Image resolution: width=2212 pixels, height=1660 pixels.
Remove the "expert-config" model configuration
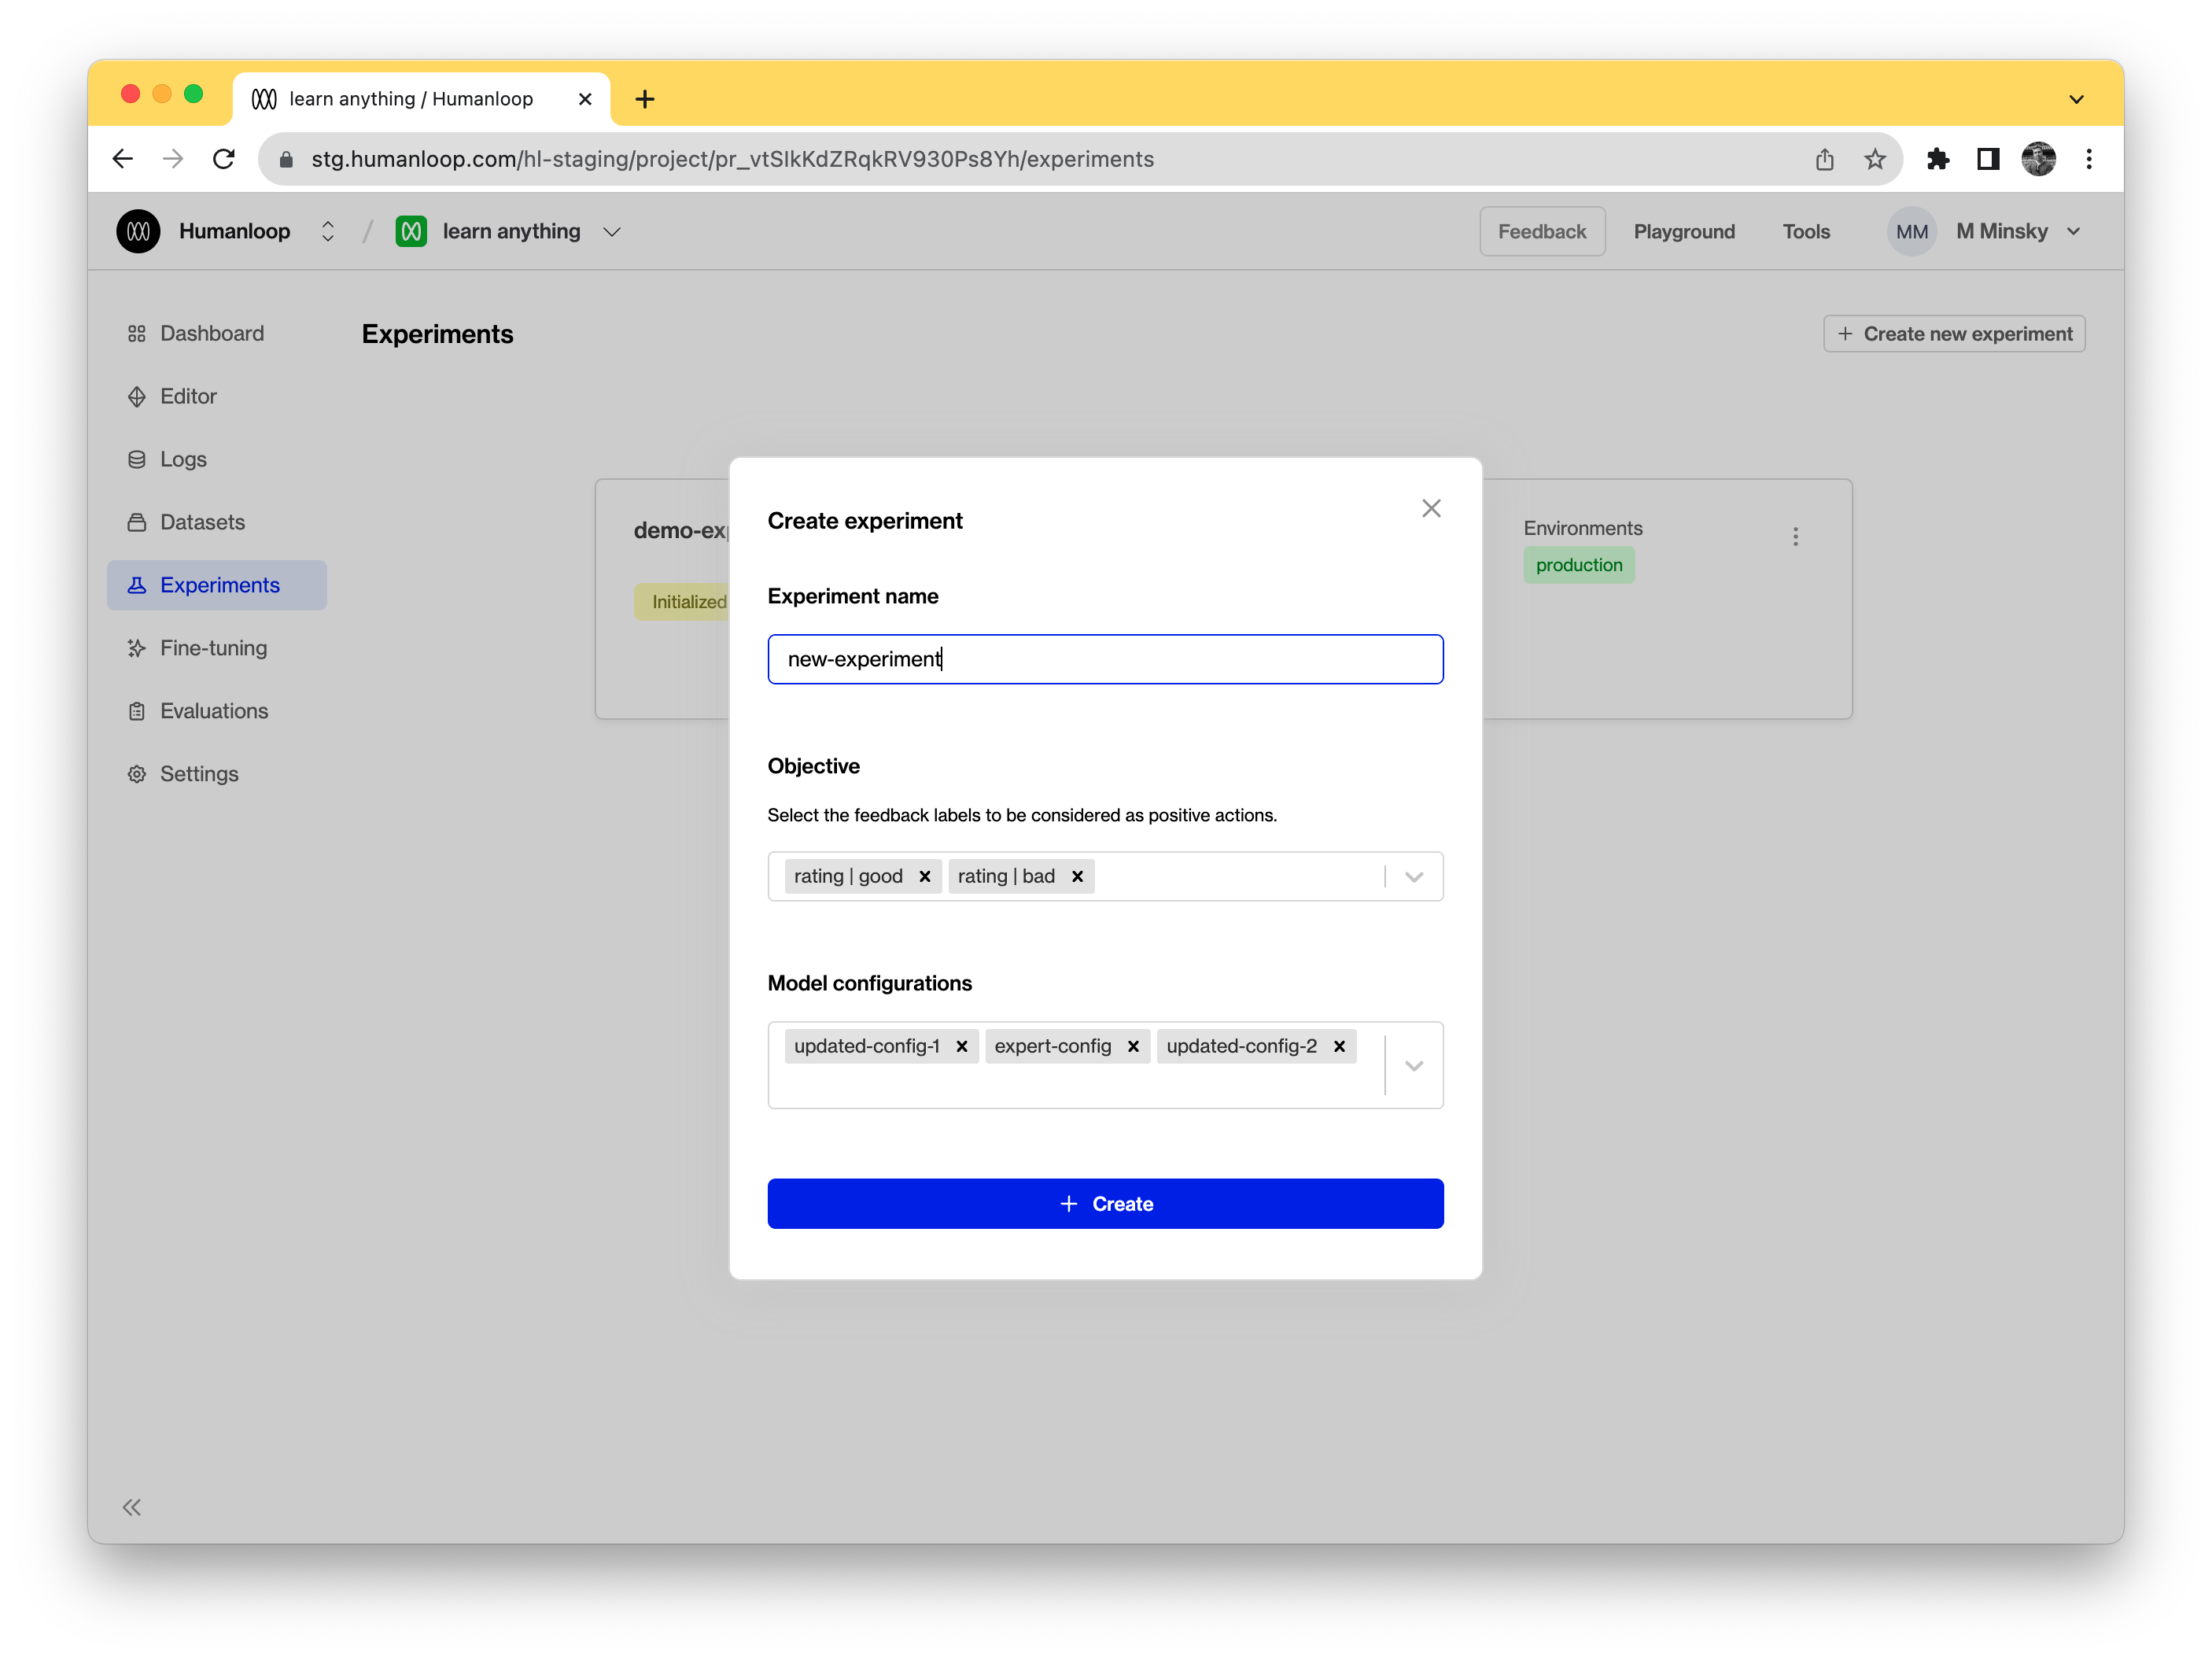pyautogui.click(x=1133, y=1046)
